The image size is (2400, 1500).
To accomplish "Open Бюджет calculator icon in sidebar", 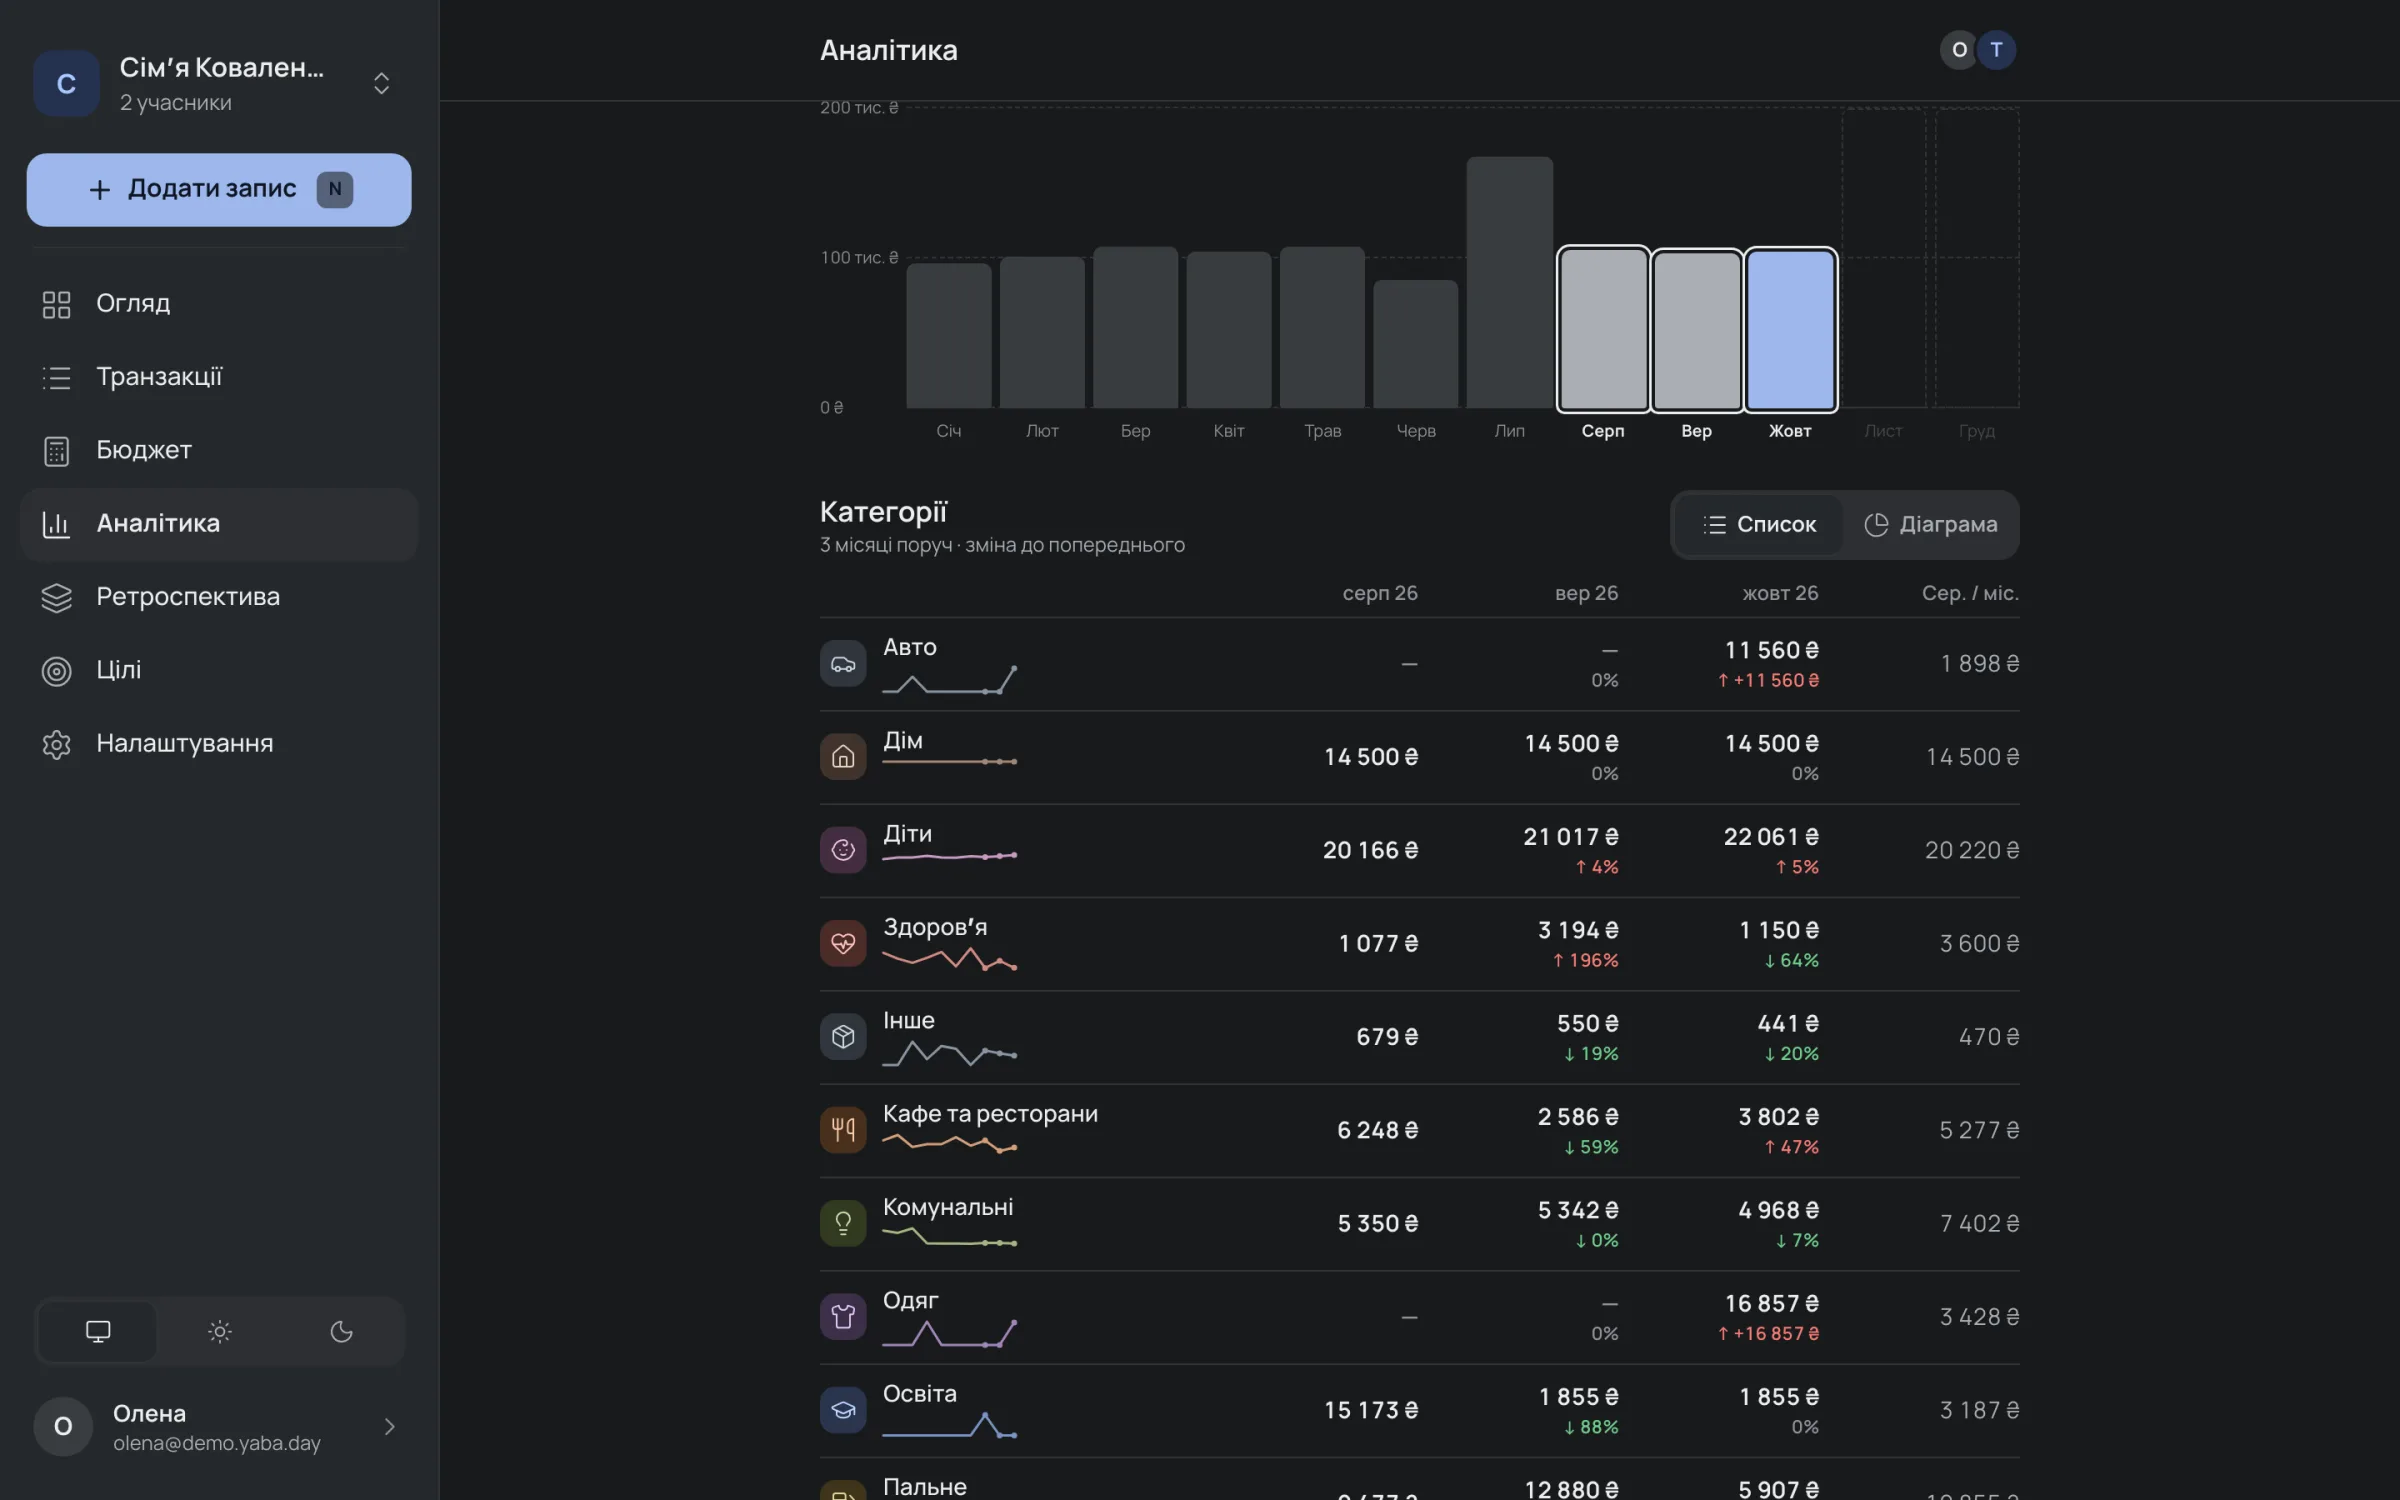I will [56, 451].
